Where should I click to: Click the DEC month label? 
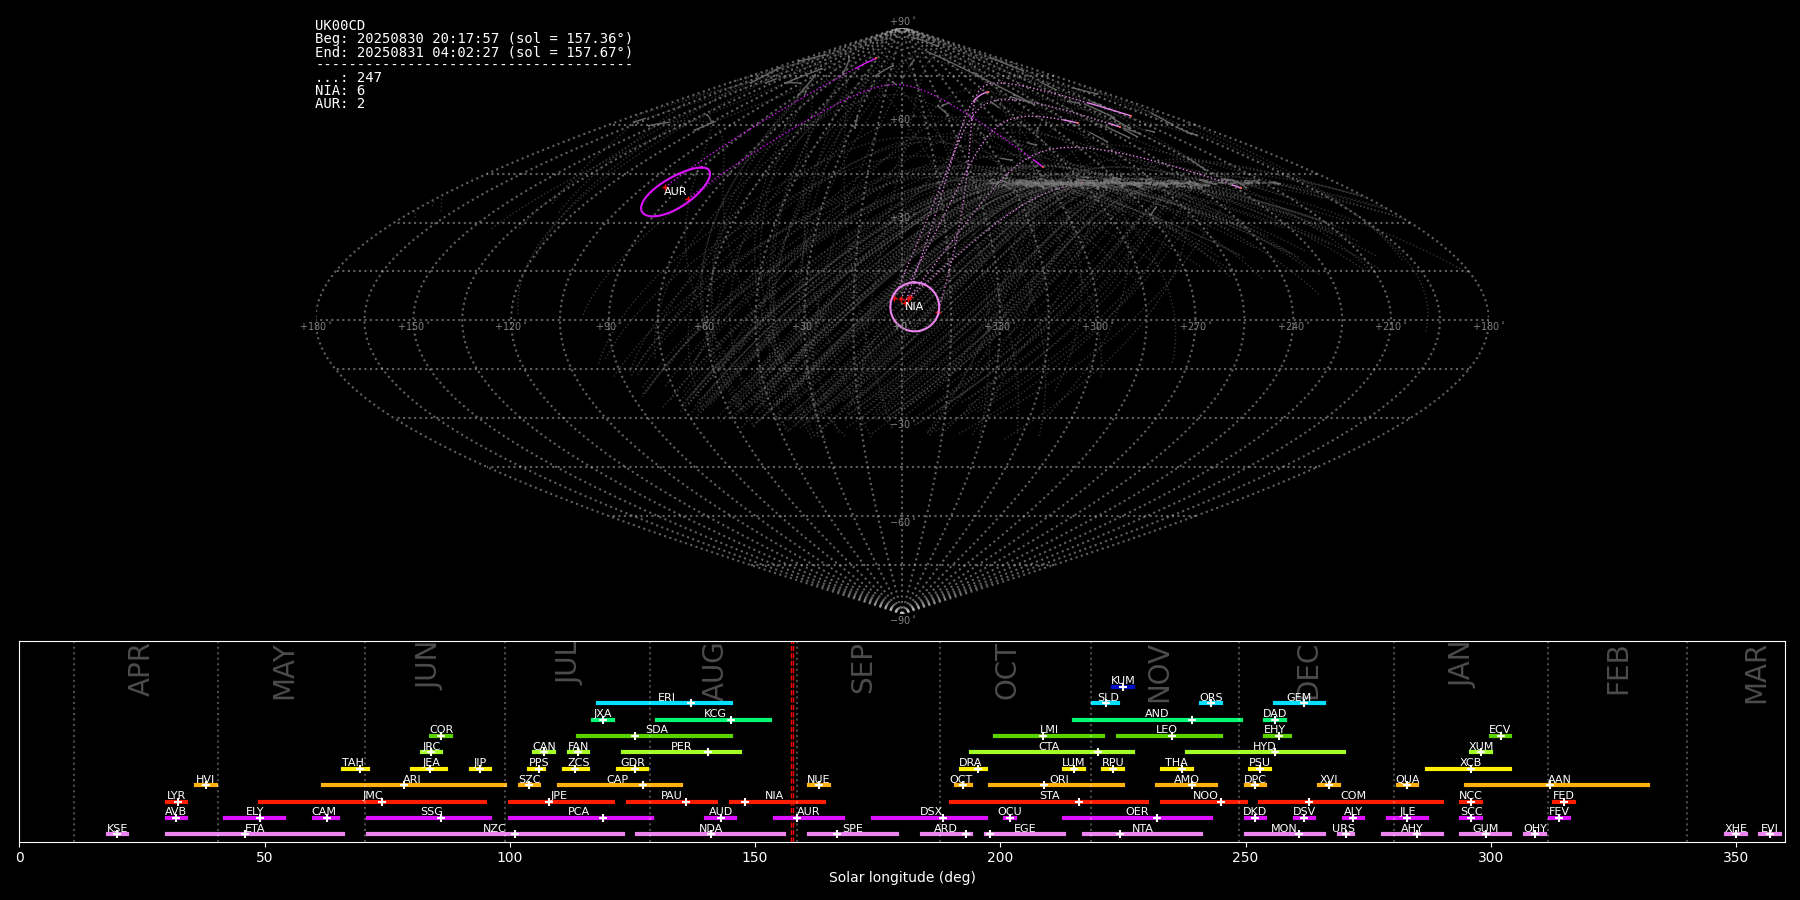pos(1308,672)
